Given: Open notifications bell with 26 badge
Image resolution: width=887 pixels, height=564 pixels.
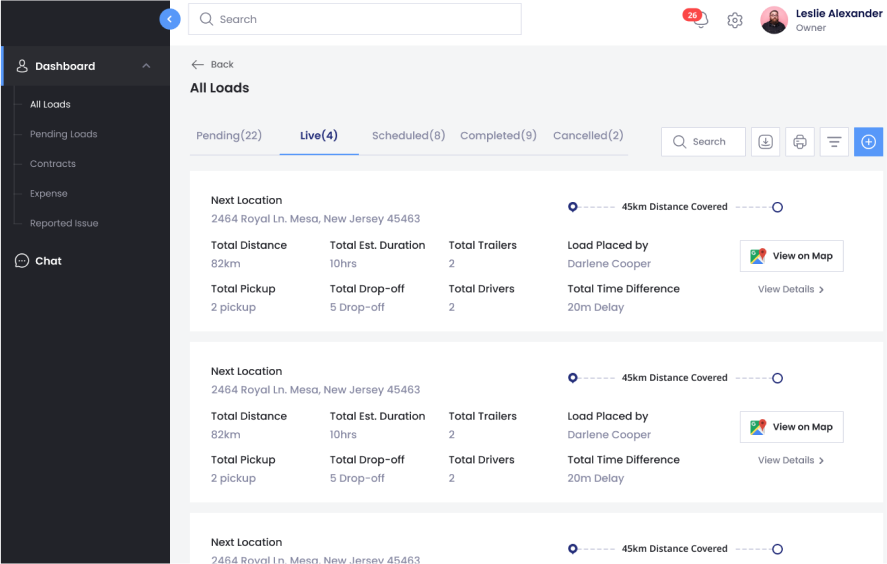Looking at the screenshot, I should (697, 19).
